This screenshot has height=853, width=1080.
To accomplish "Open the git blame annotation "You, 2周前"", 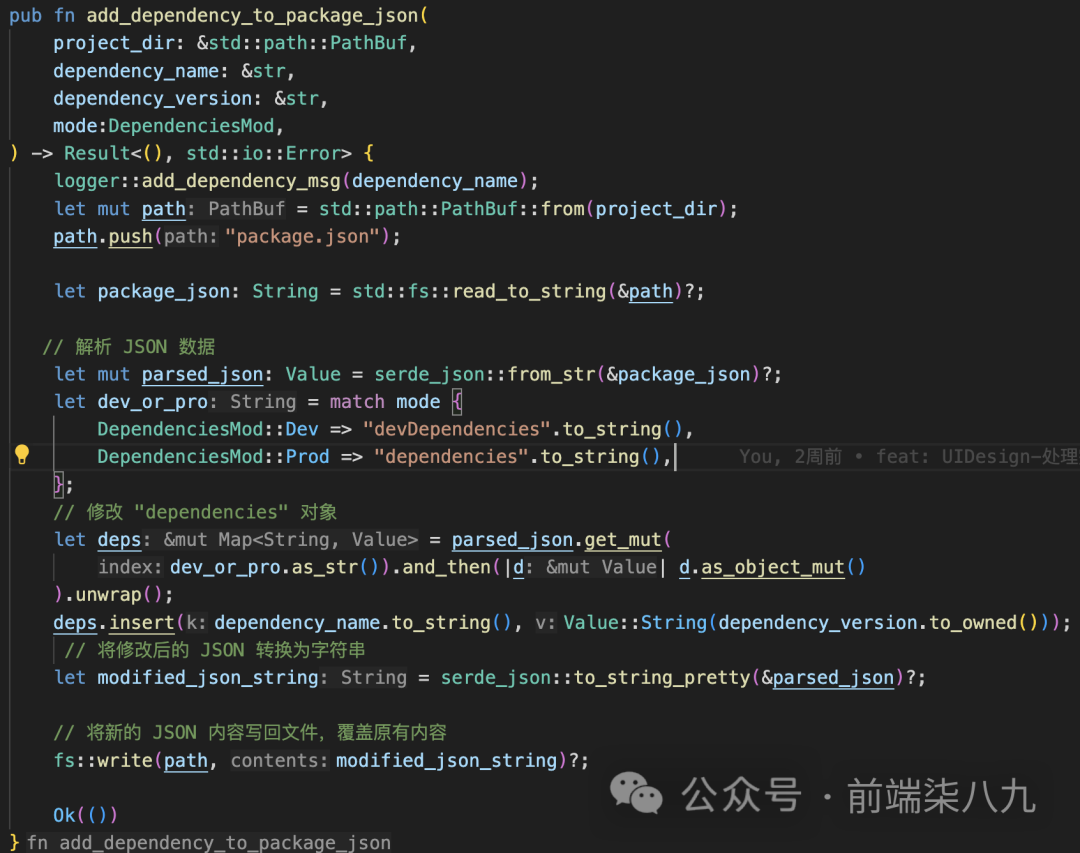I will [x=790, y=457].
